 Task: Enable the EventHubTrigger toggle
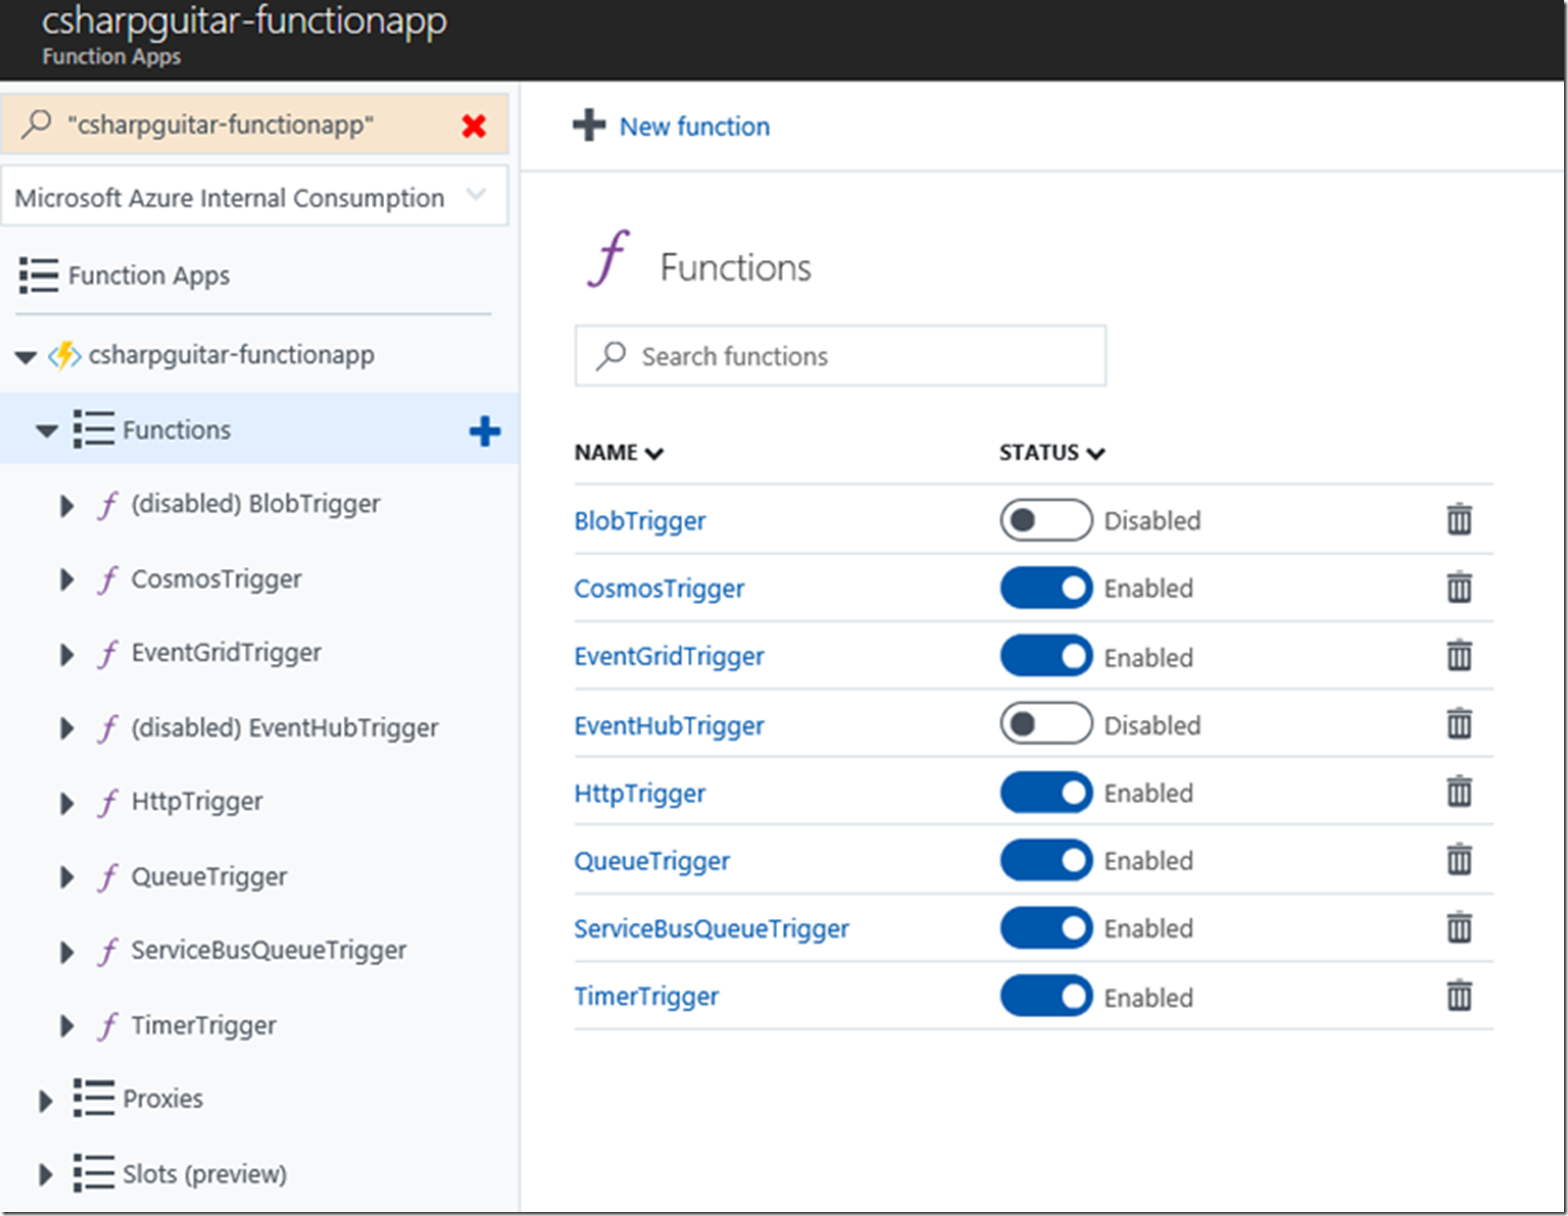[x=1046, y=724]
